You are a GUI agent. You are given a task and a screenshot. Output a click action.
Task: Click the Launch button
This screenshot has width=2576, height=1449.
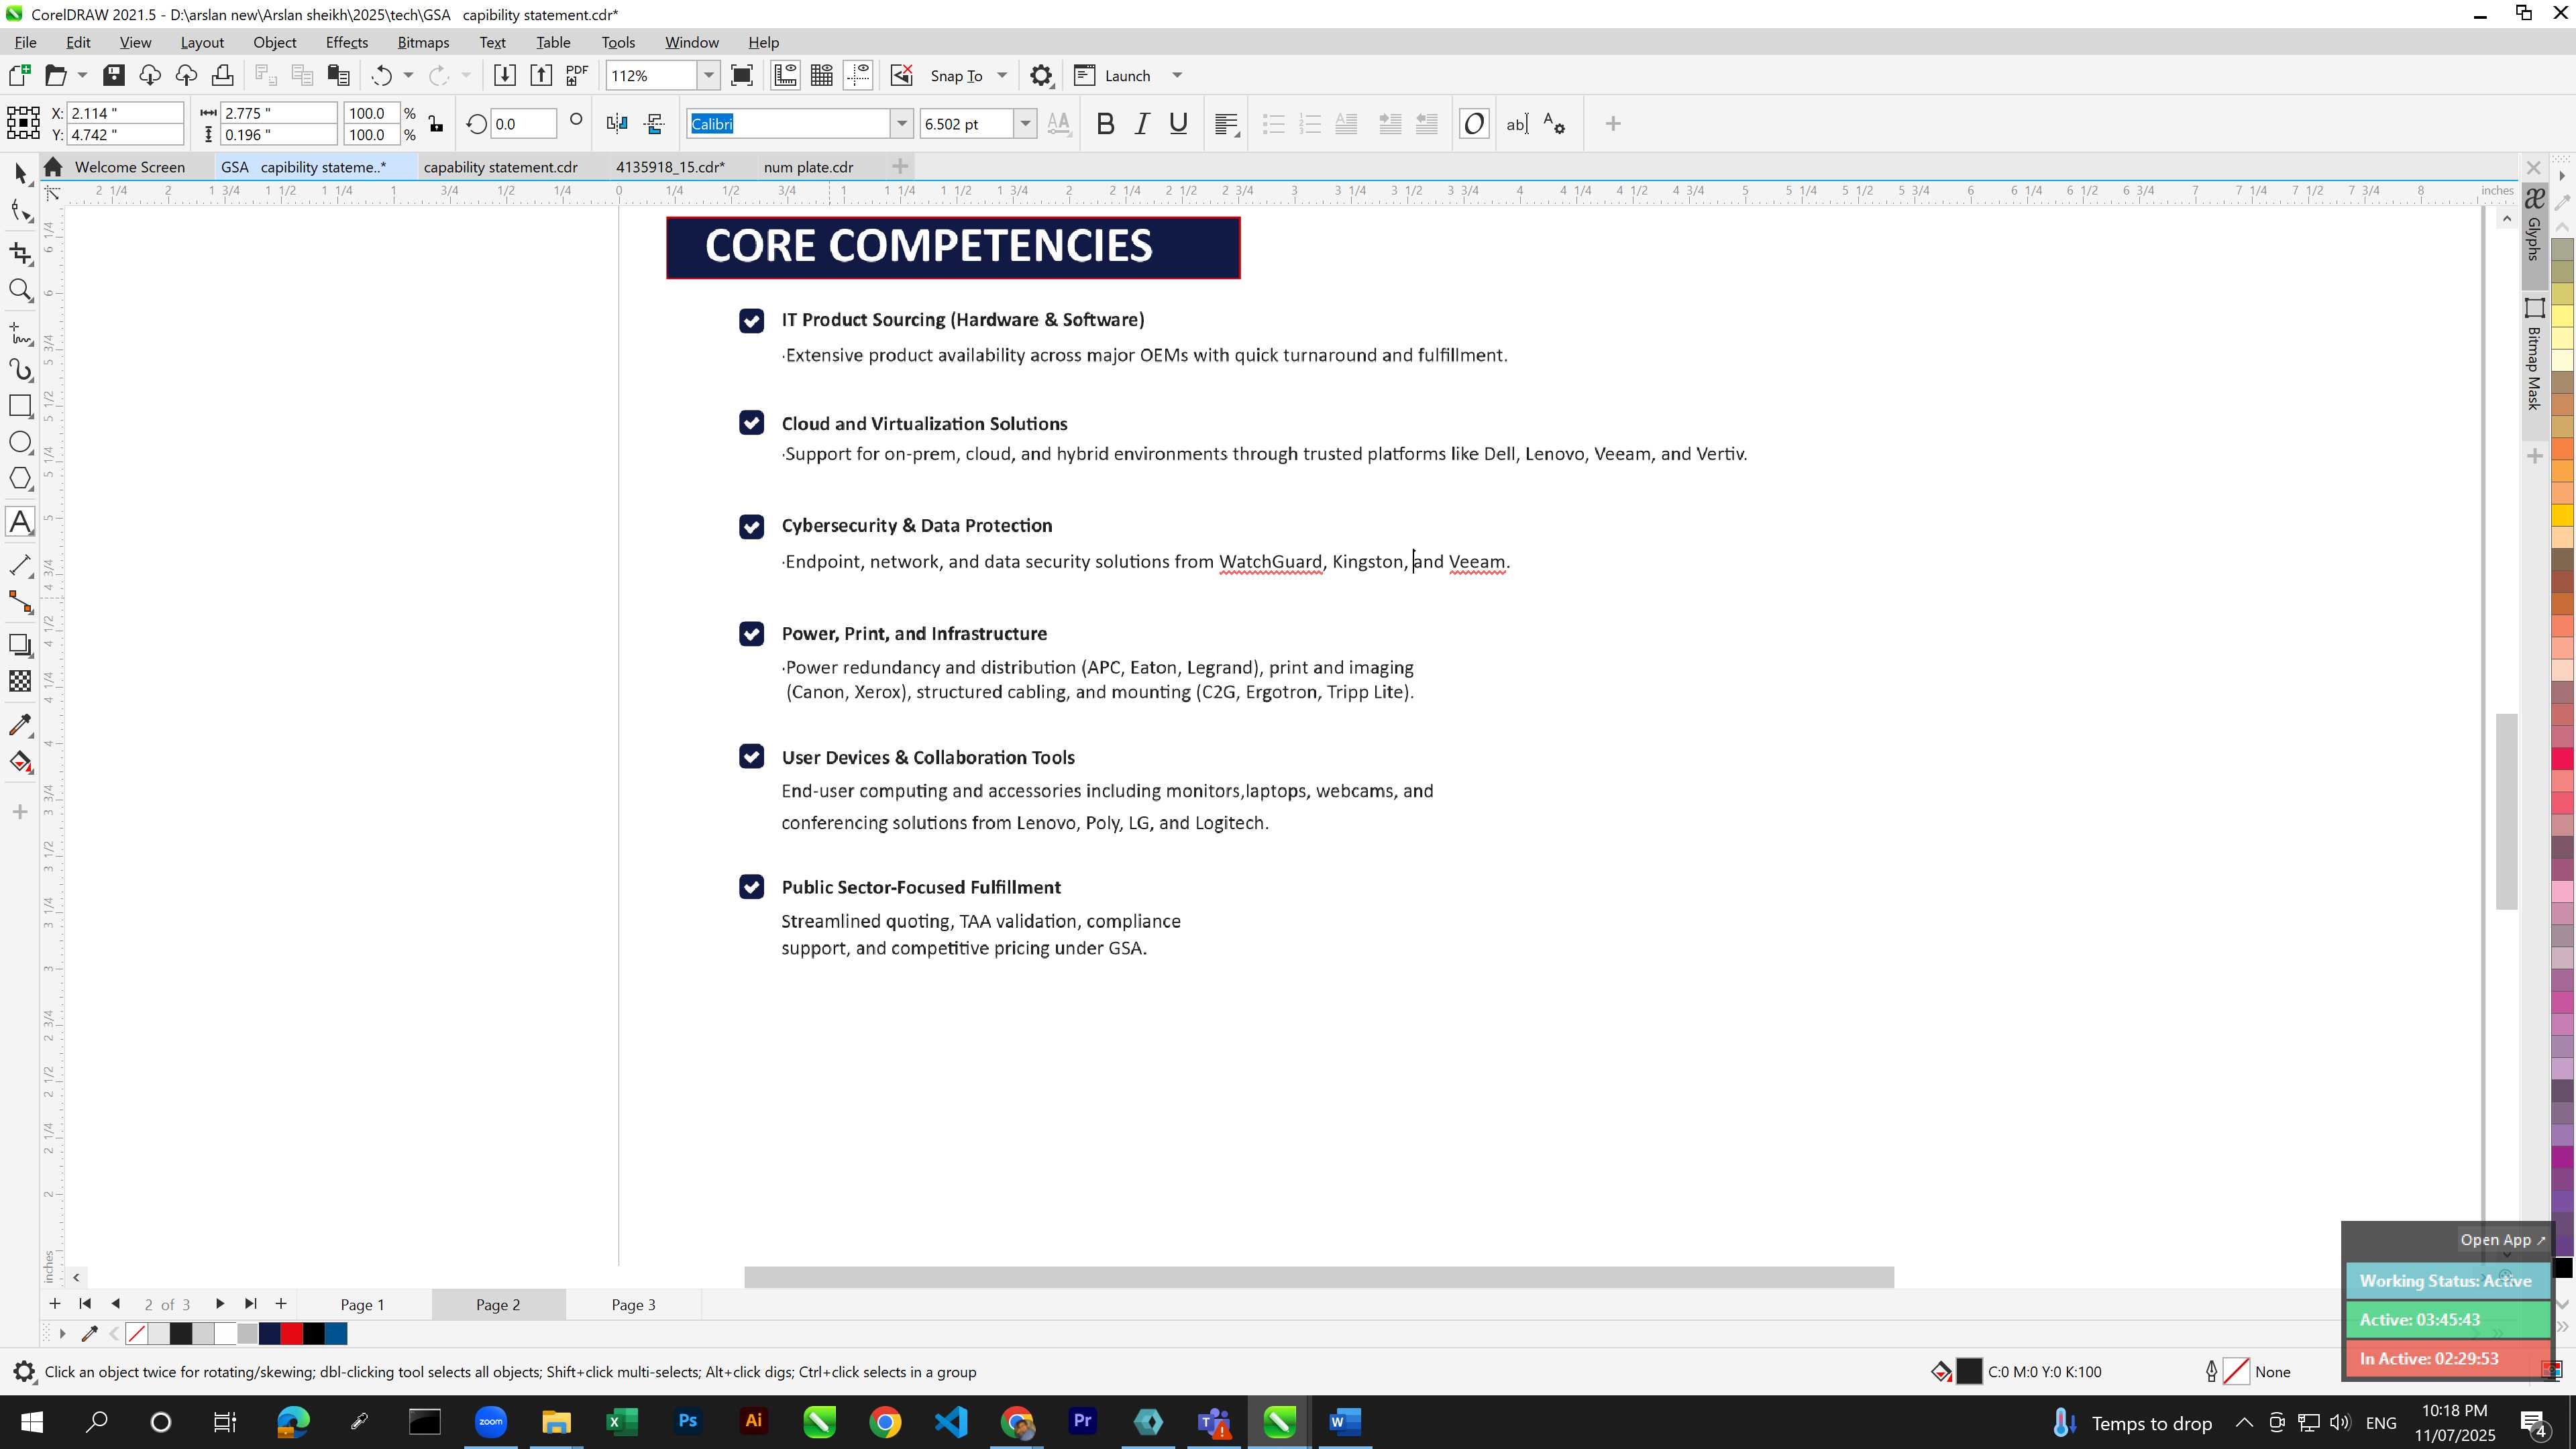point(1112,76)
